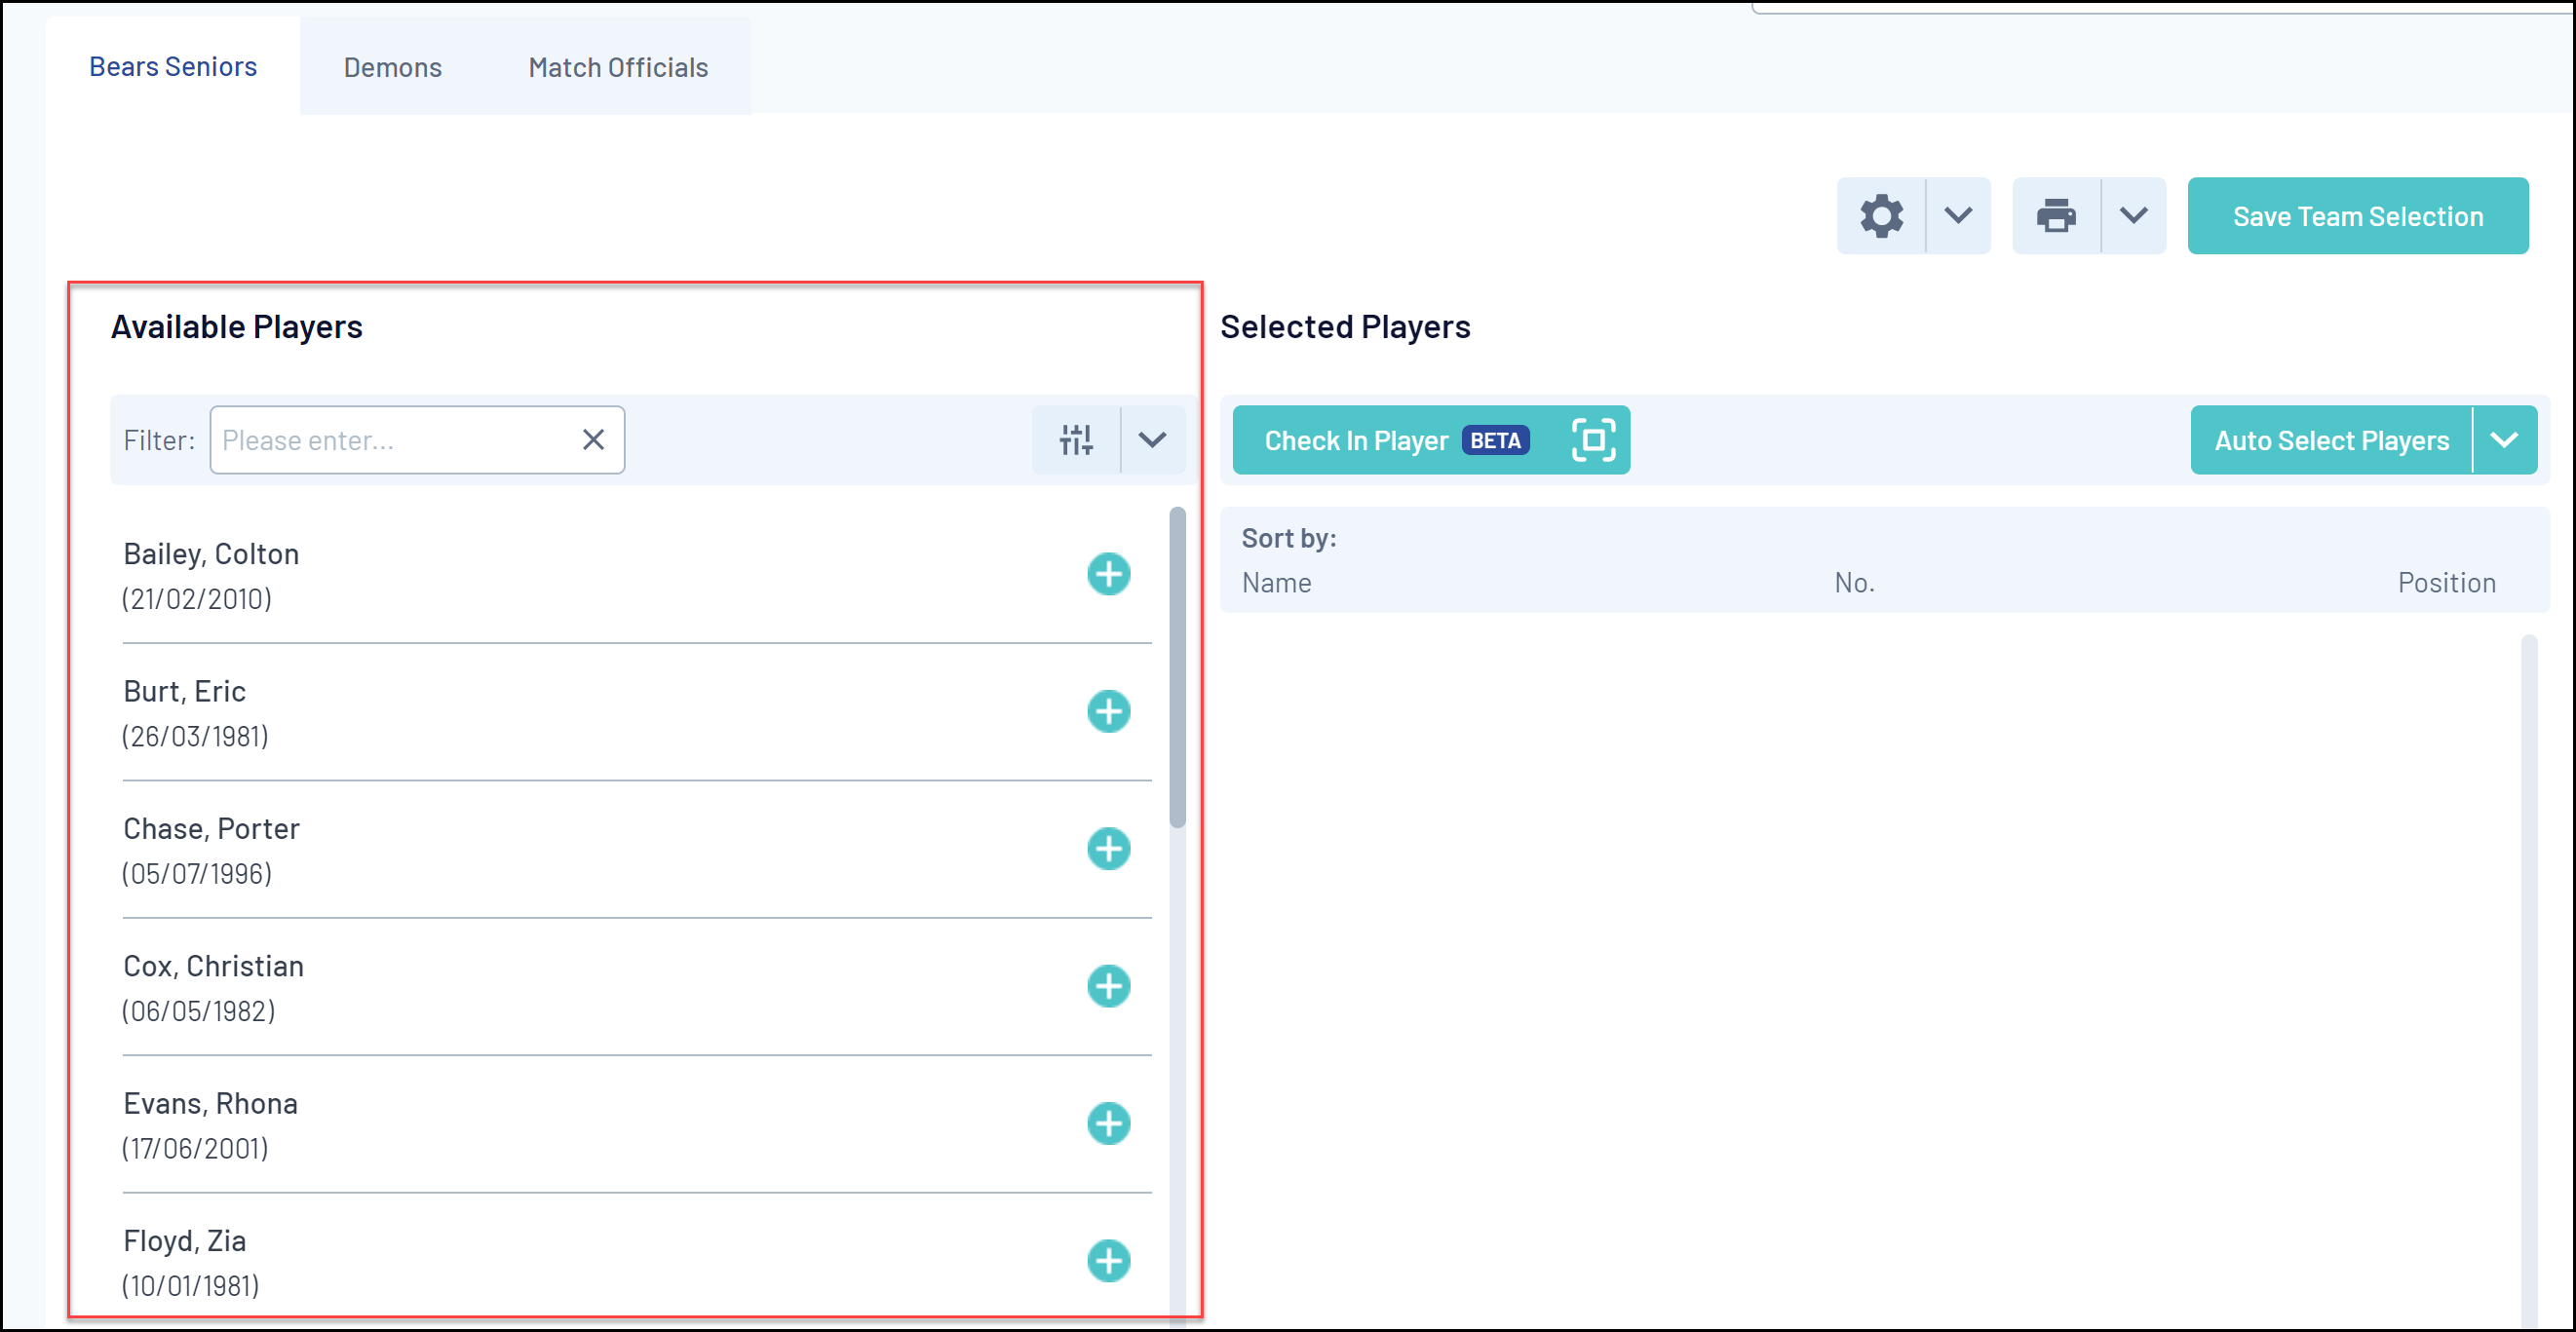
Task: Add Burt, Eric to selected players
Action: tap(1108, 711)
